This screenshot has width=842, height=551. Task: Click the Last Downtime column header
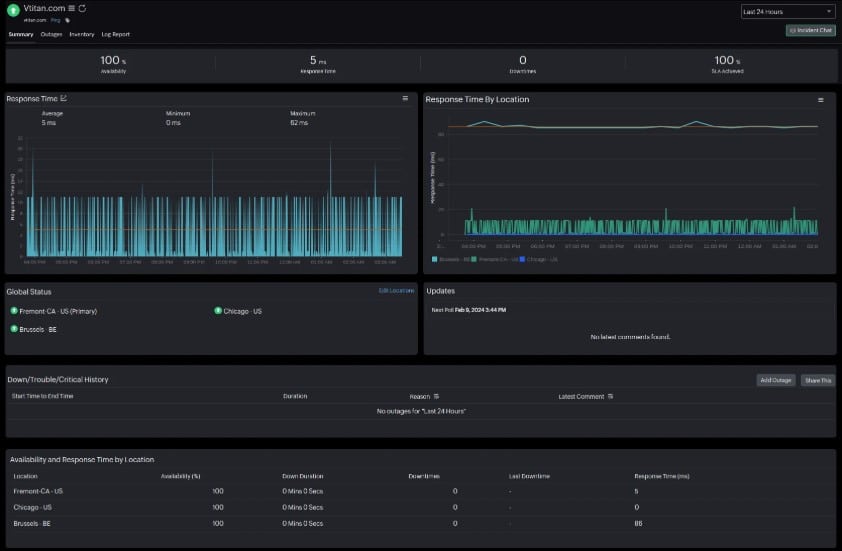point(529,476)
